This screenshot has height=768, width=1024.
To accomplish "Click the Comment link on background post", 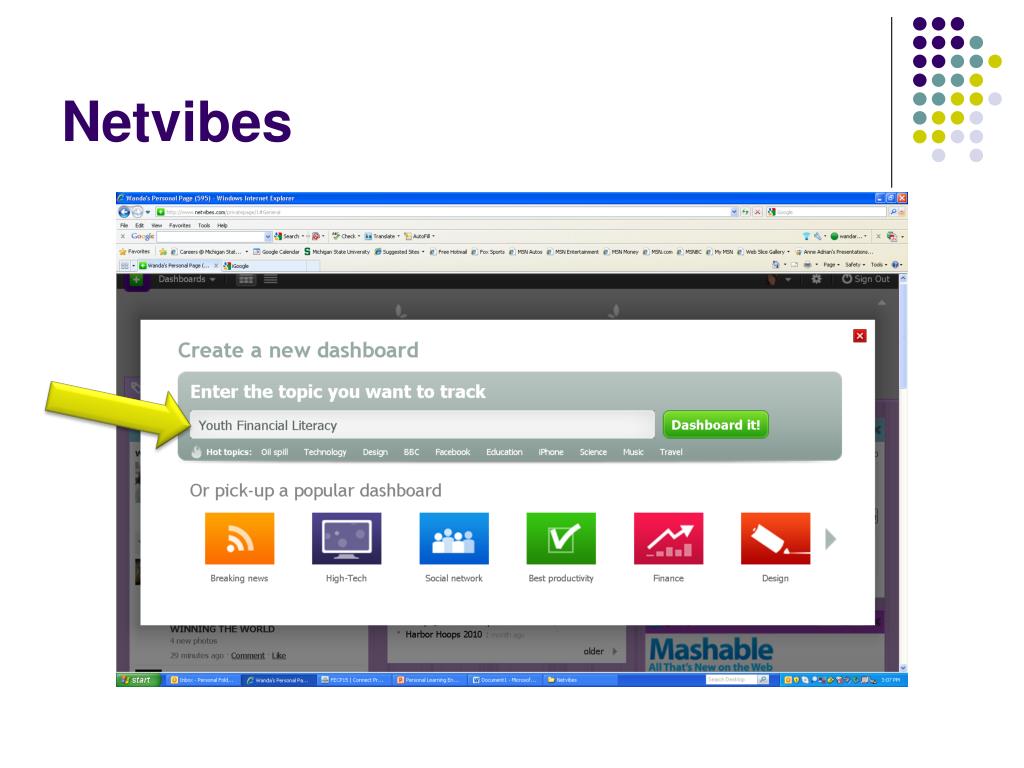I will pos(248,656).
